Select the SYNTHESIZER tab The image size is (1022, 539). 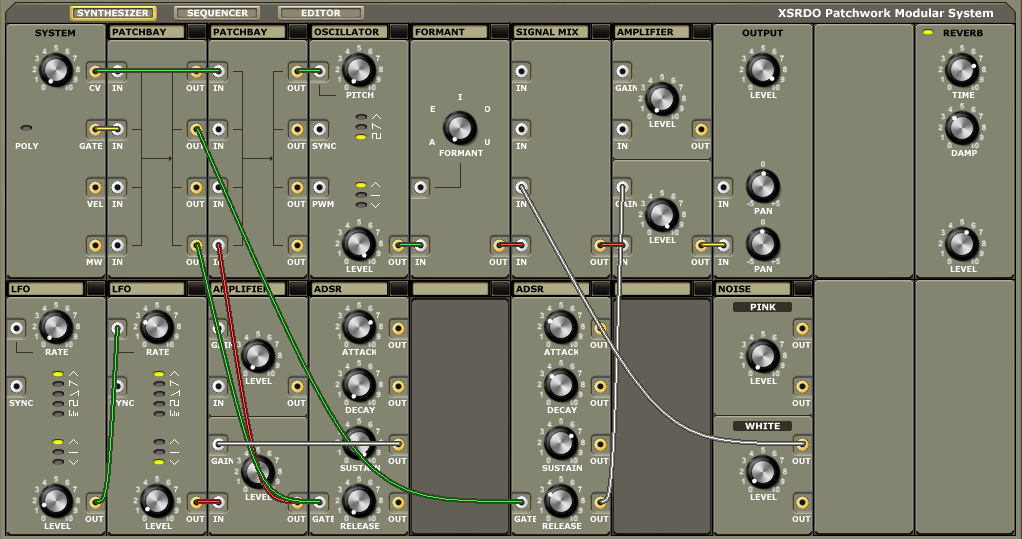point(113,13)
